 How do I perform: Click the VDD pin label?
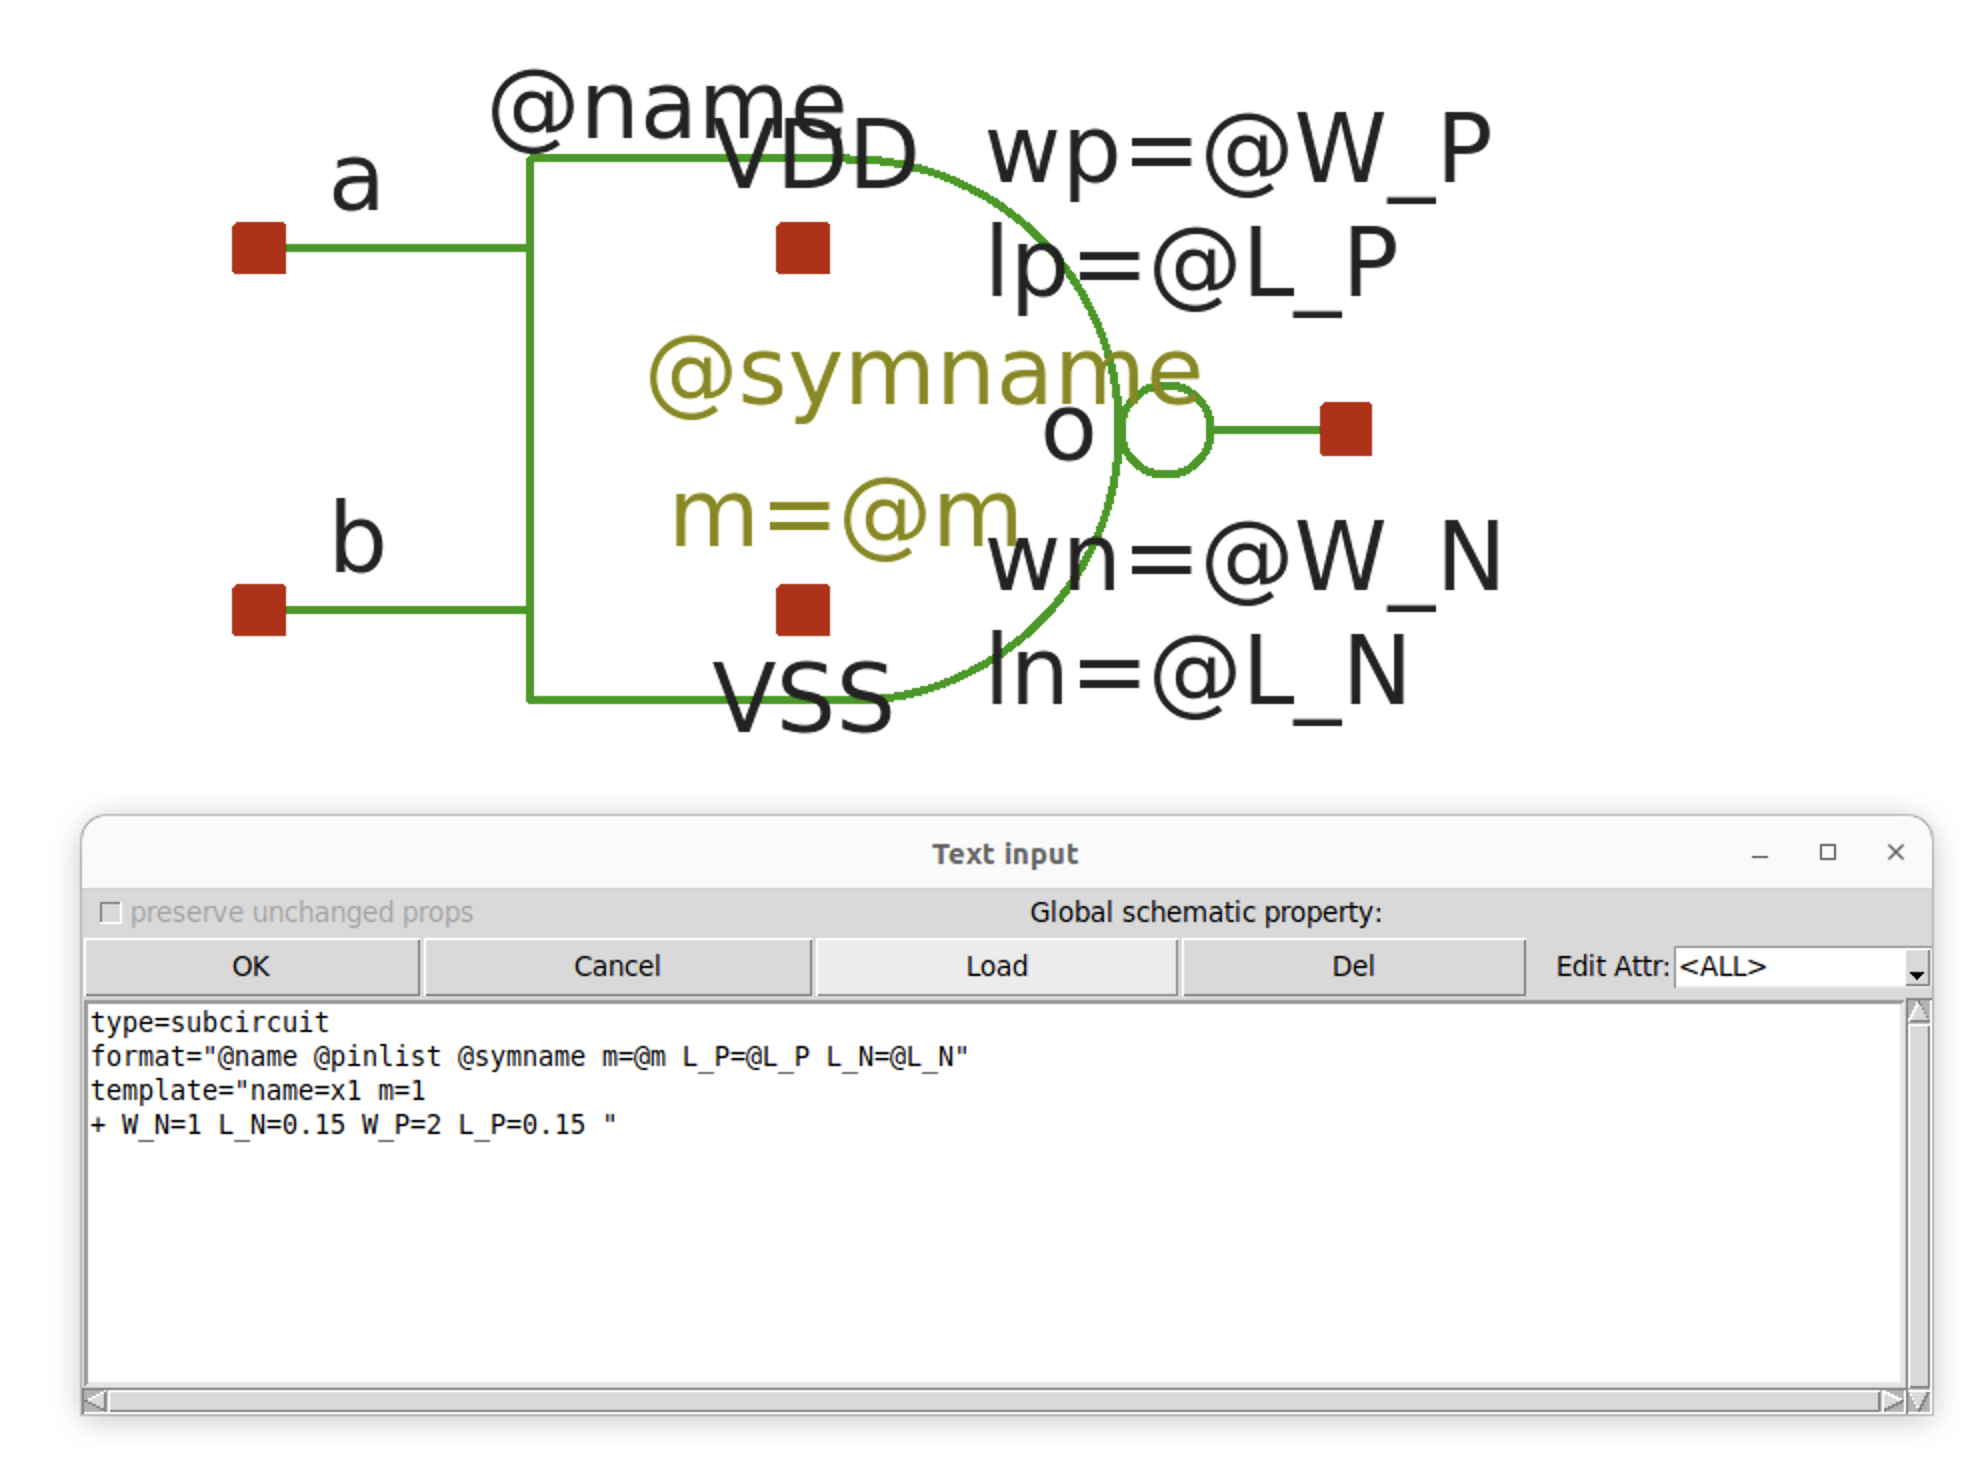click(817, 154)
